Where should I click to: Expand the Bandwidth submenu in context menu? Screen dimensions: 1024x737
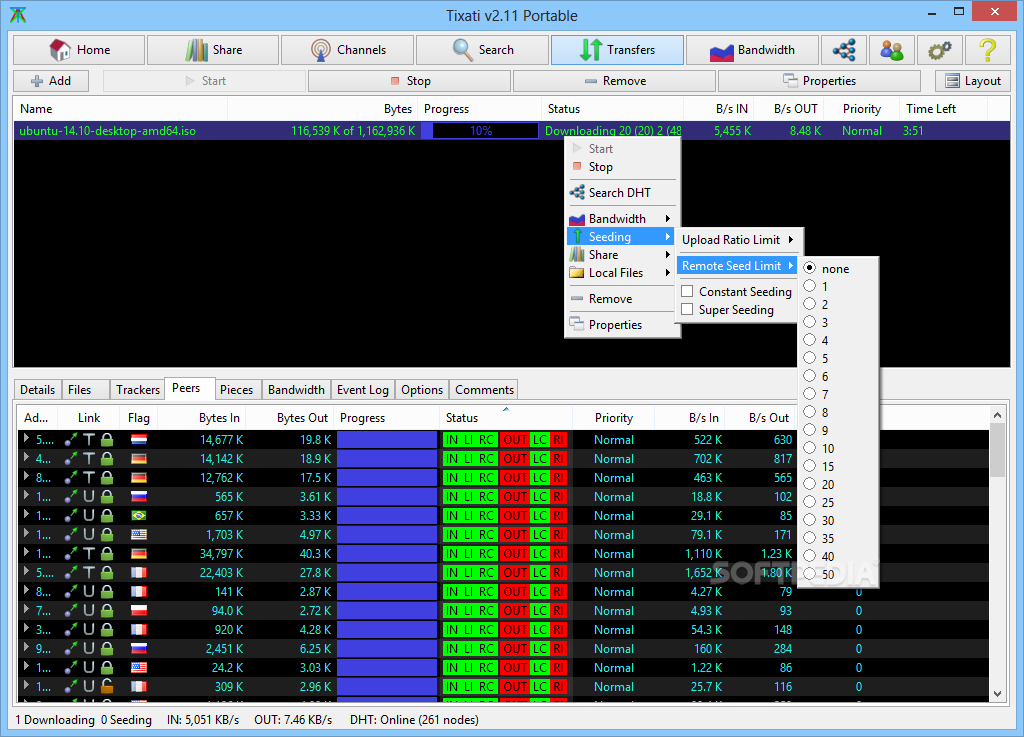click(x=621, y=219)
